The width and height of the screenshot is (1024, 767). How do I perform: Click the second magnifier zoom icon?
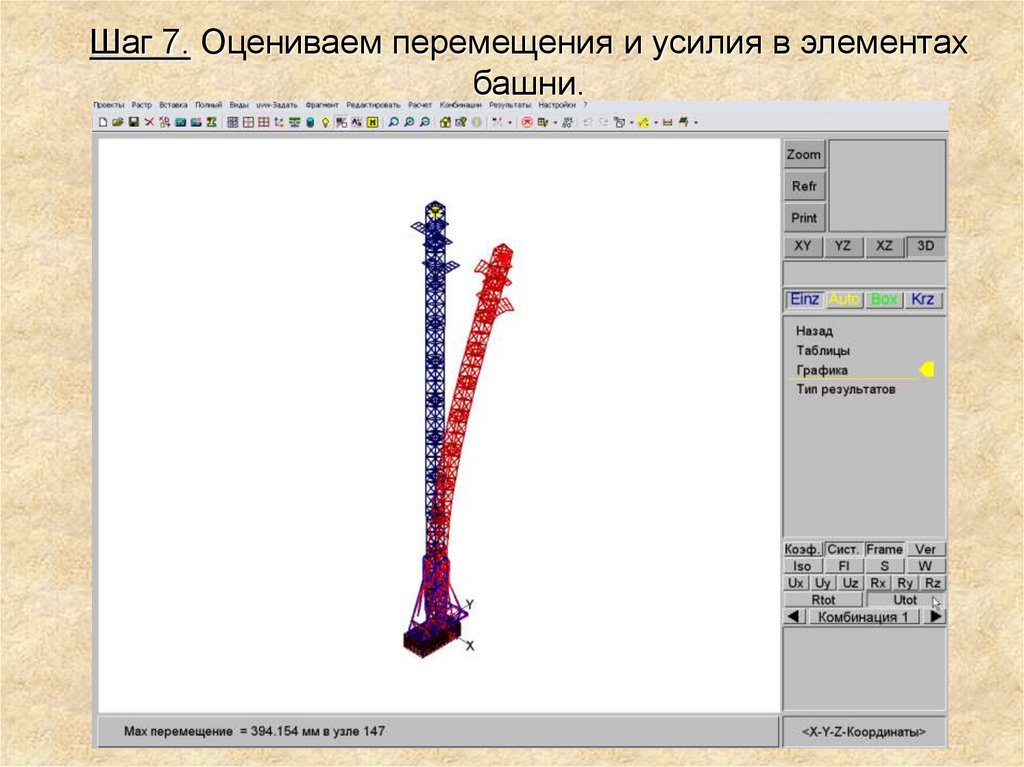tap(409, 122)
